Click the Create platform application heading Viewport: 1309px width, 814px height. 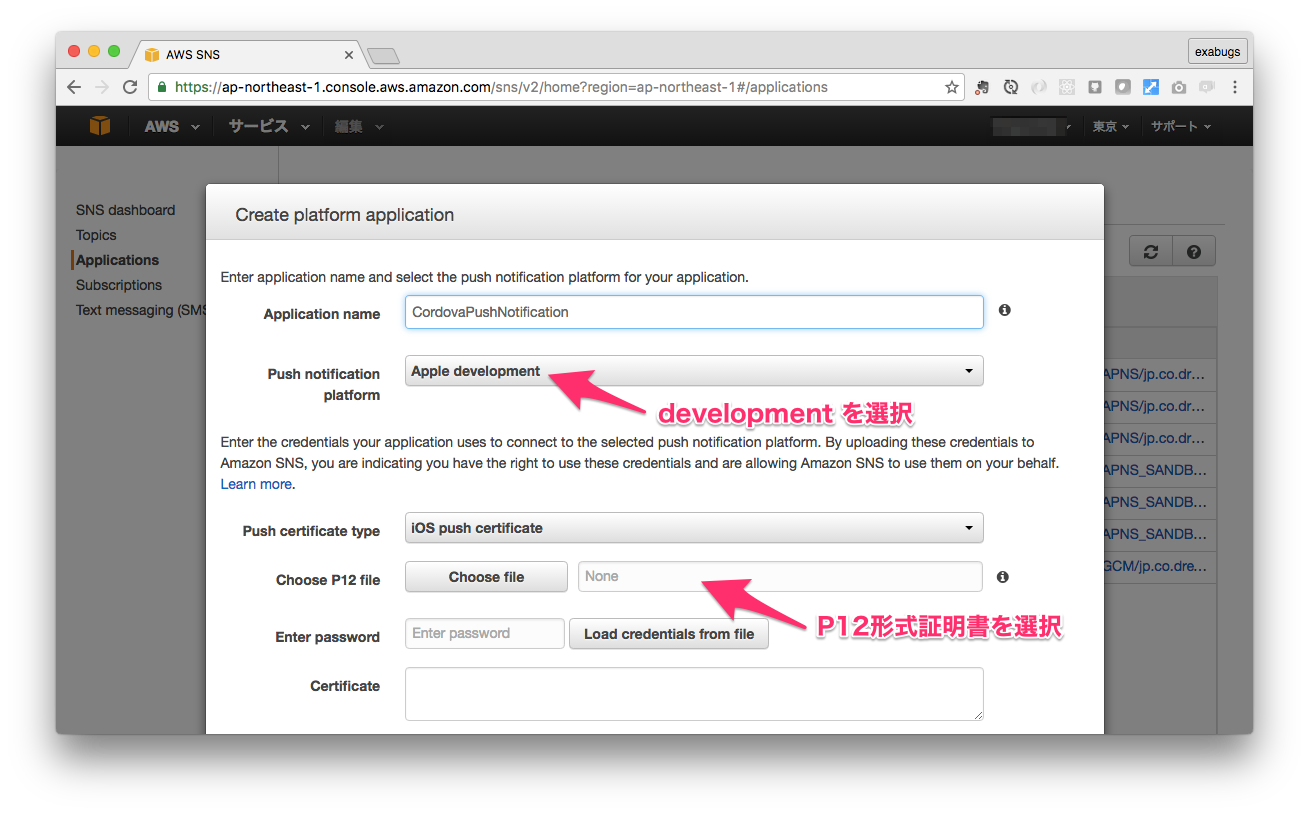[x=345, y=215]
